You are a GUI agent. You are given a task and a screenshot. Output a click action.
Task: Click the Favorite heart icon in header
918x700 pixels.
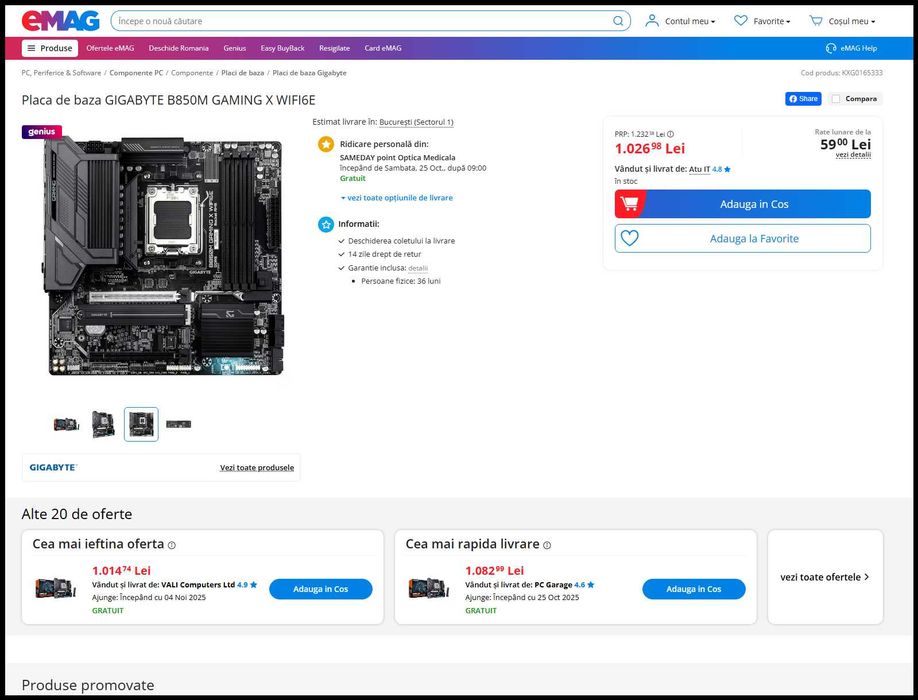point(741,20)
